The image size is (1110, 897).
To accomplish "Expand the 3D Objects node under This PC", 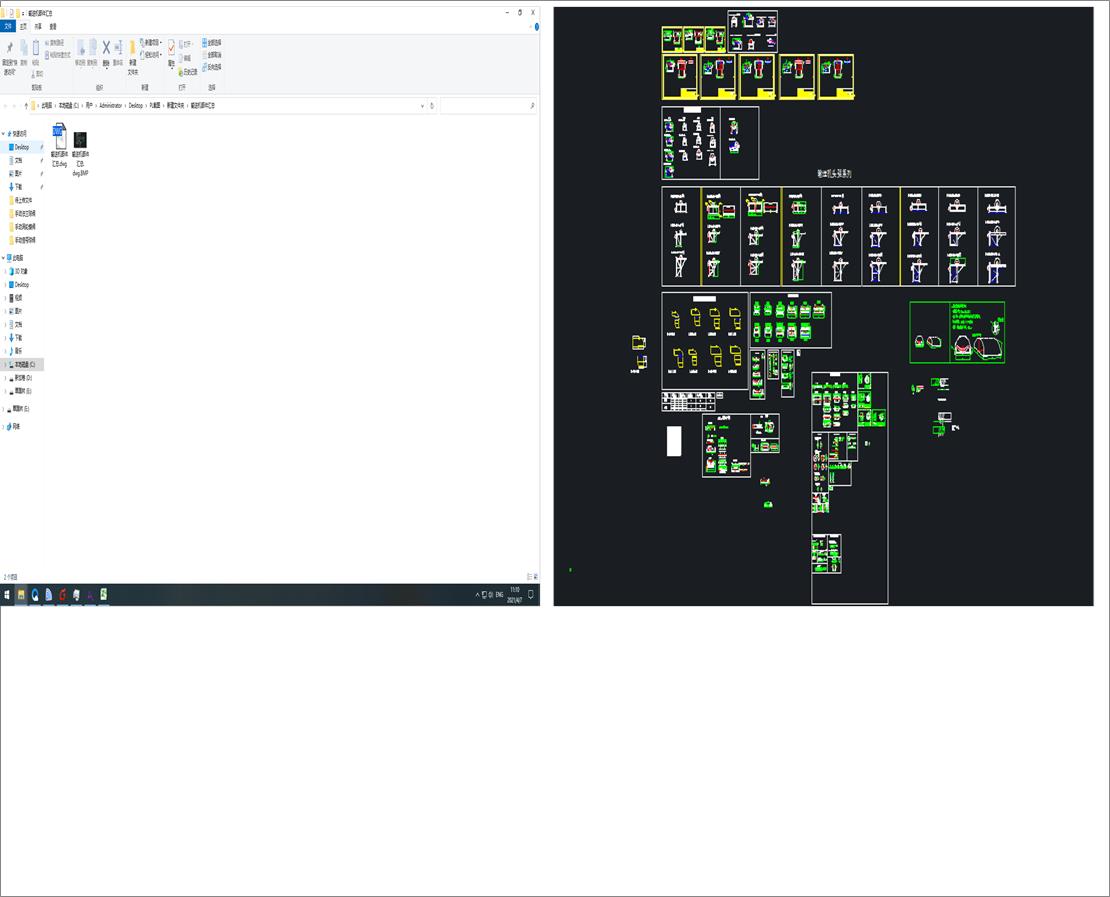I will (6, 271).
